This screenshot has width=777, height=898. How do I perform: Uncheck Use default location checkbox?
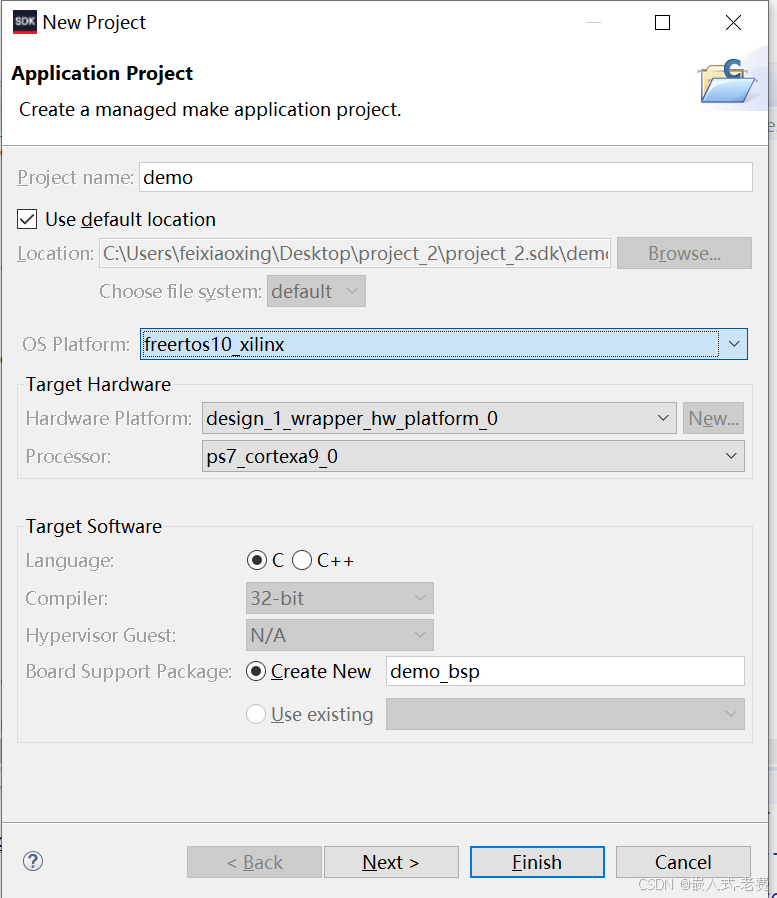click(27, 219)
